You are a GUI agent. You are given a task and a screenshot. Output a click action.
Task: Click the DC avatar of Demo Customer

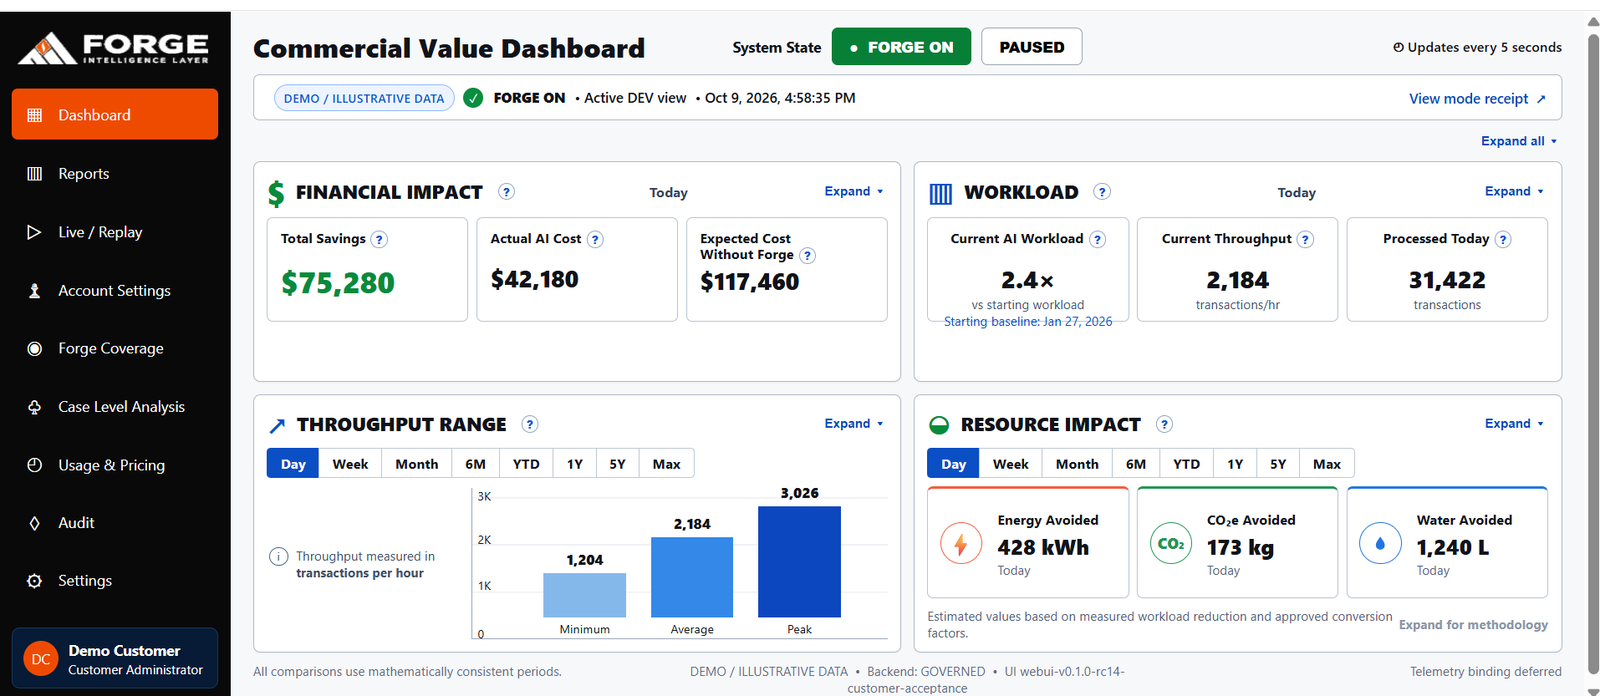(x=41, y=659)
